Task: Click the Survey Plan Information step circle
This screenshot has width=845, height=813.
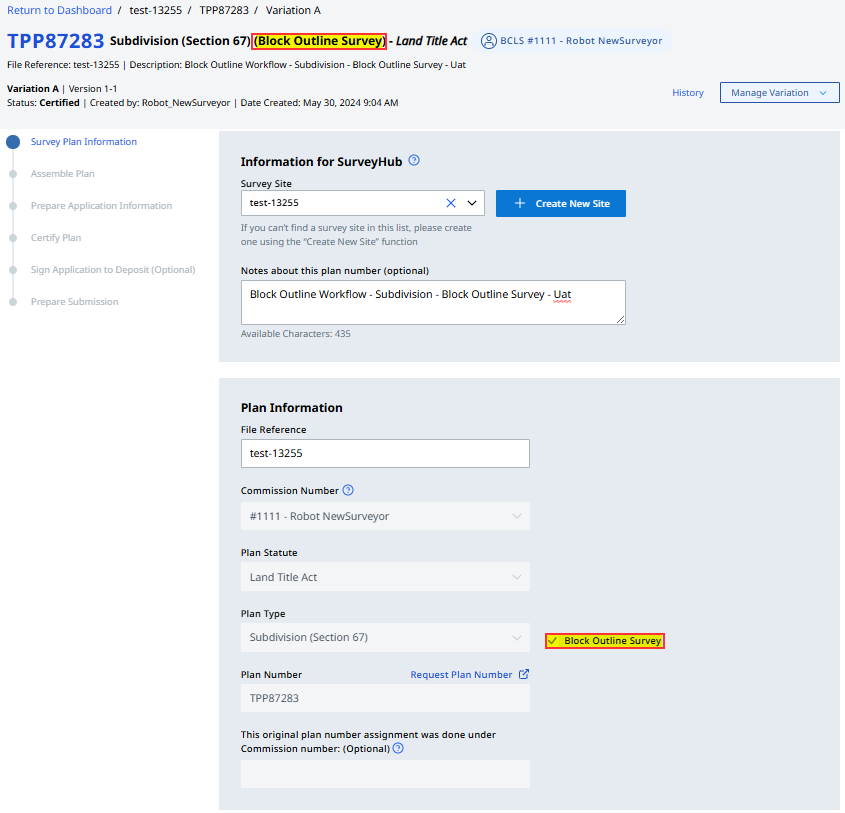Action: point(13,142)
